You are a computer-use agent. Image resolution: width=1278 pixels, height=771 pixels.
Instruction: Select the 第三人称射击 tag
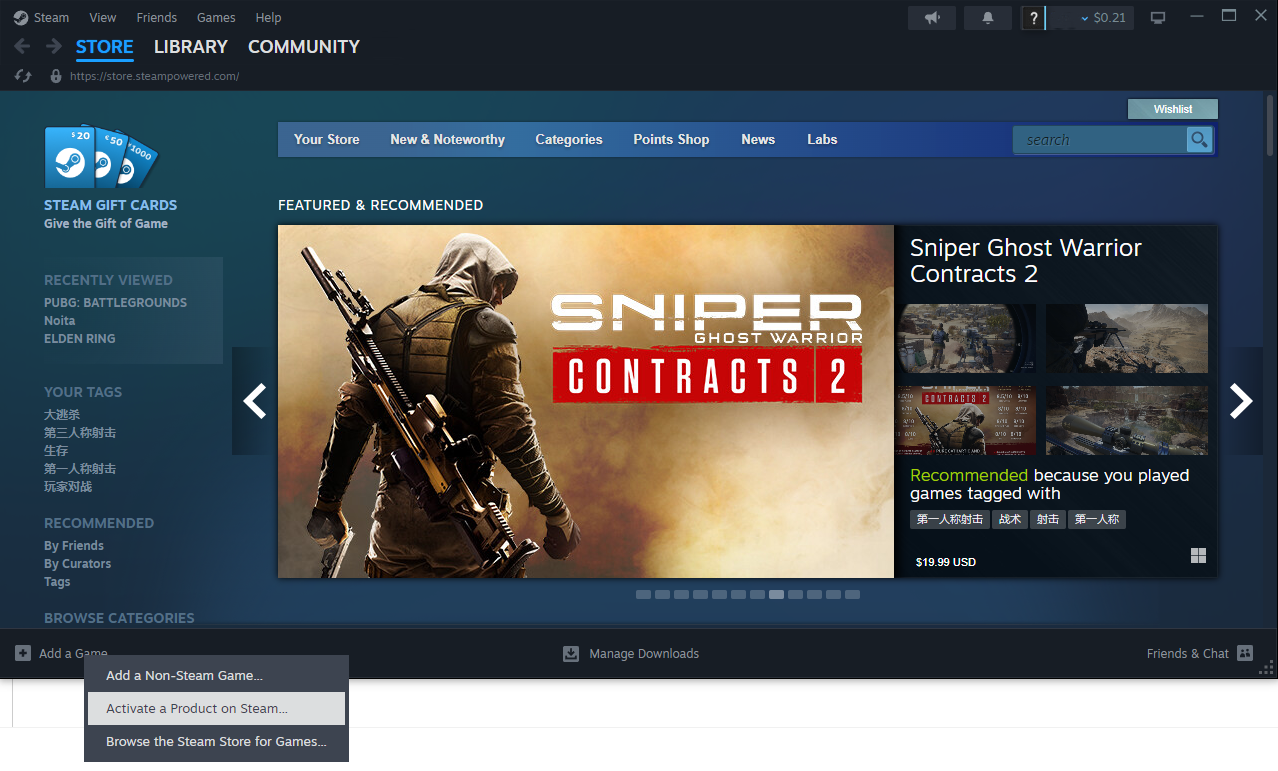(x=80, y=433)
